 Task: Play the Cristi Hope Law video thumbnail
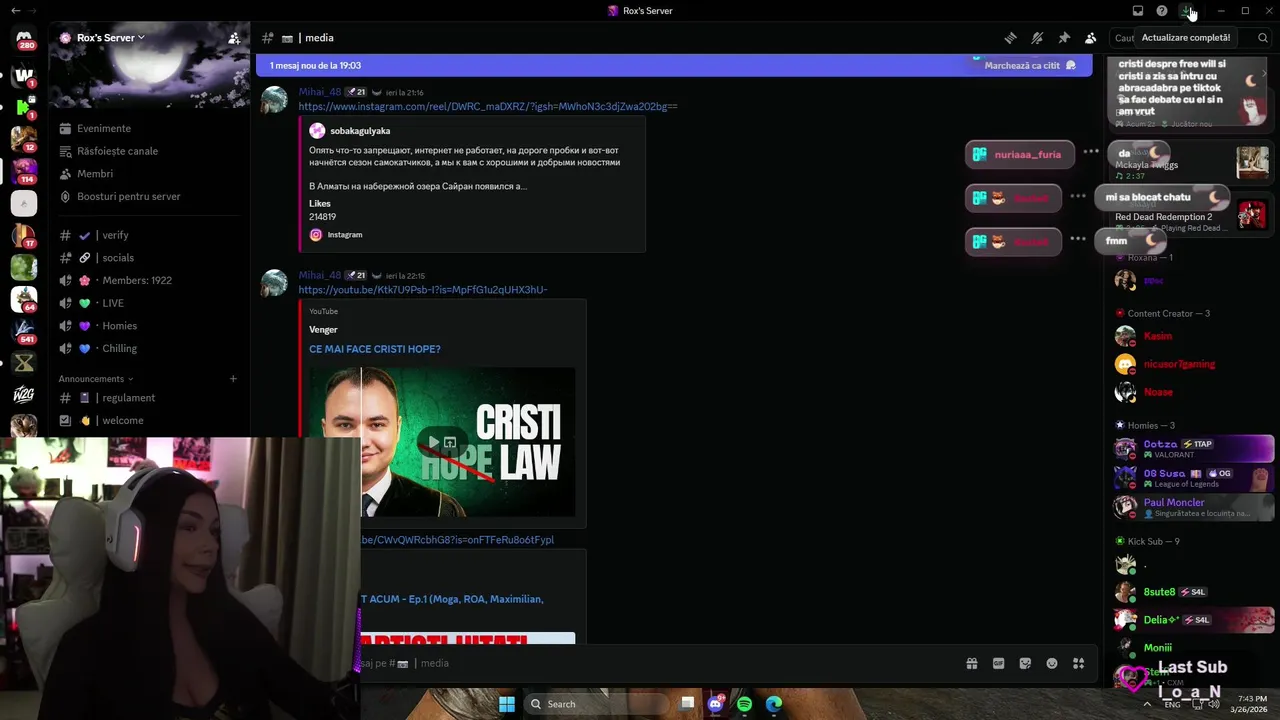pos(442,442)
